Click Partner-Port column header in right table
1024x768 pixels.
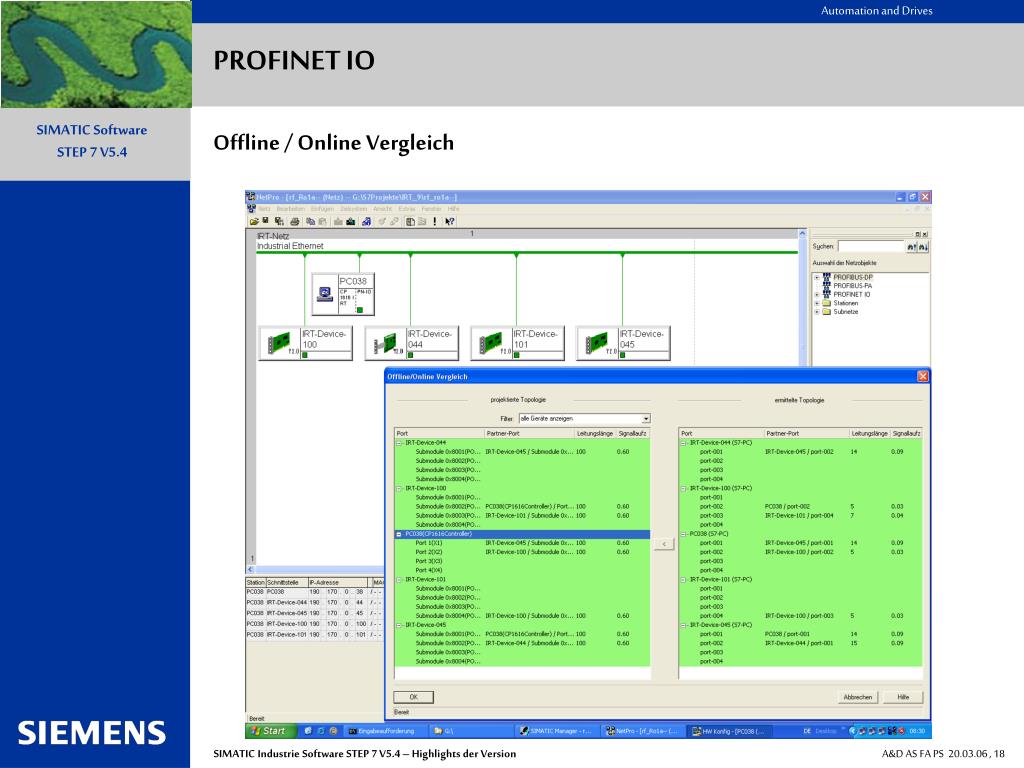(x=806, y=433)
